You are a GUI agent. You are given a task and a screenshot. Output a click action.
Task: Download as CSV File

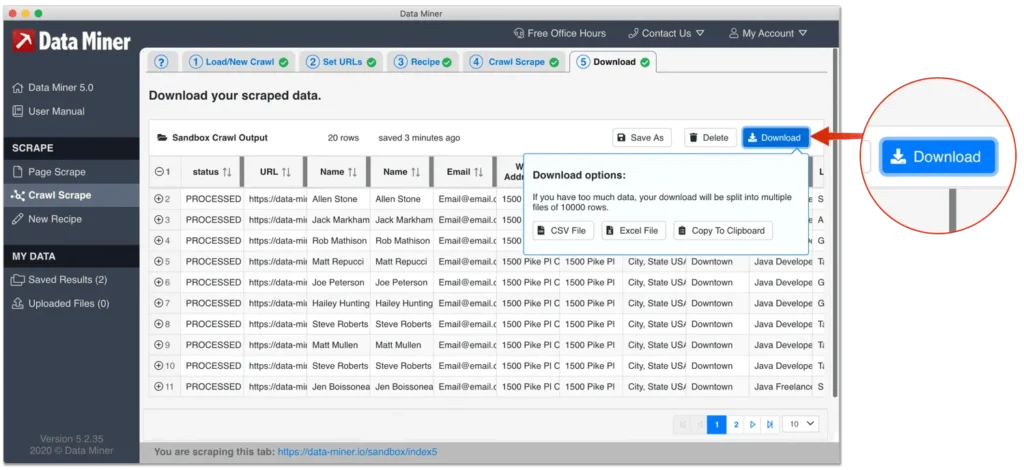coord(563,230)
